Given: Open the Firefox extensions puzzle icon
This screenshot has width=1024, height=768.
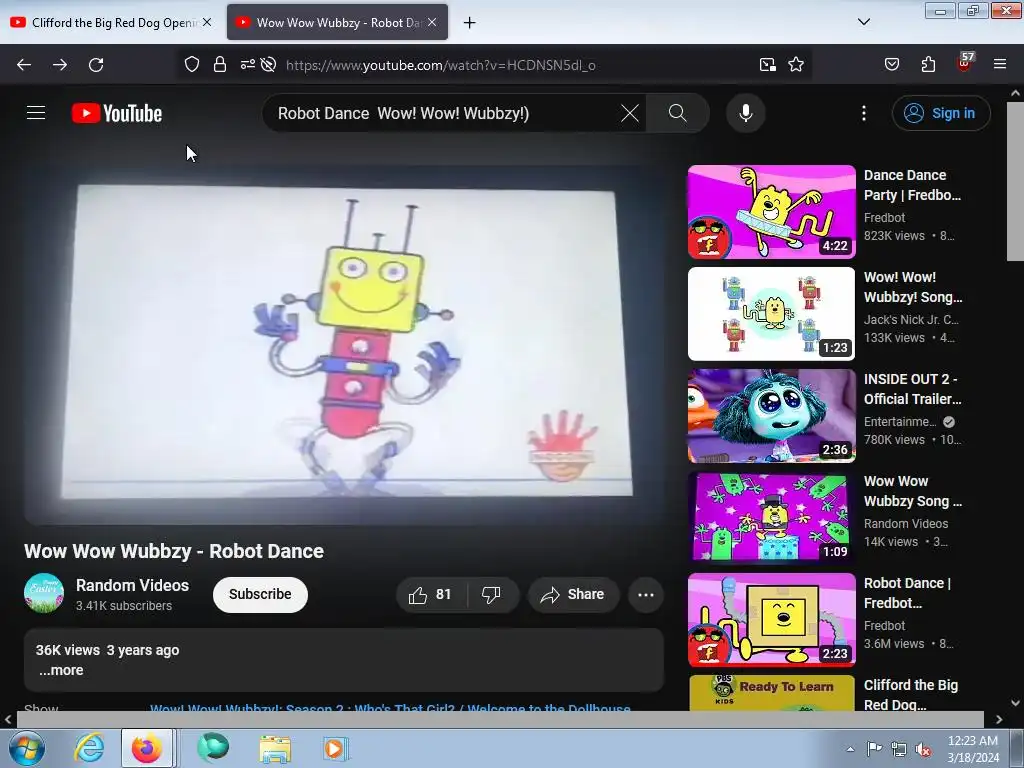Looking at the screenshot, I should [x=928, y=65].
